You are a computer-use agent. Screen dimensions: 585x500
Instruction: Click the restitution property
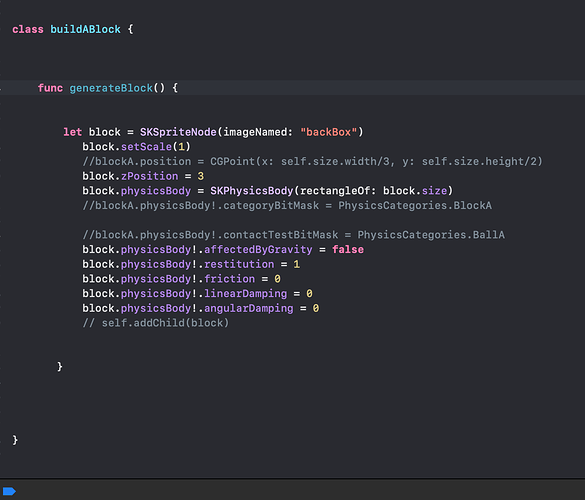[239, 264]
